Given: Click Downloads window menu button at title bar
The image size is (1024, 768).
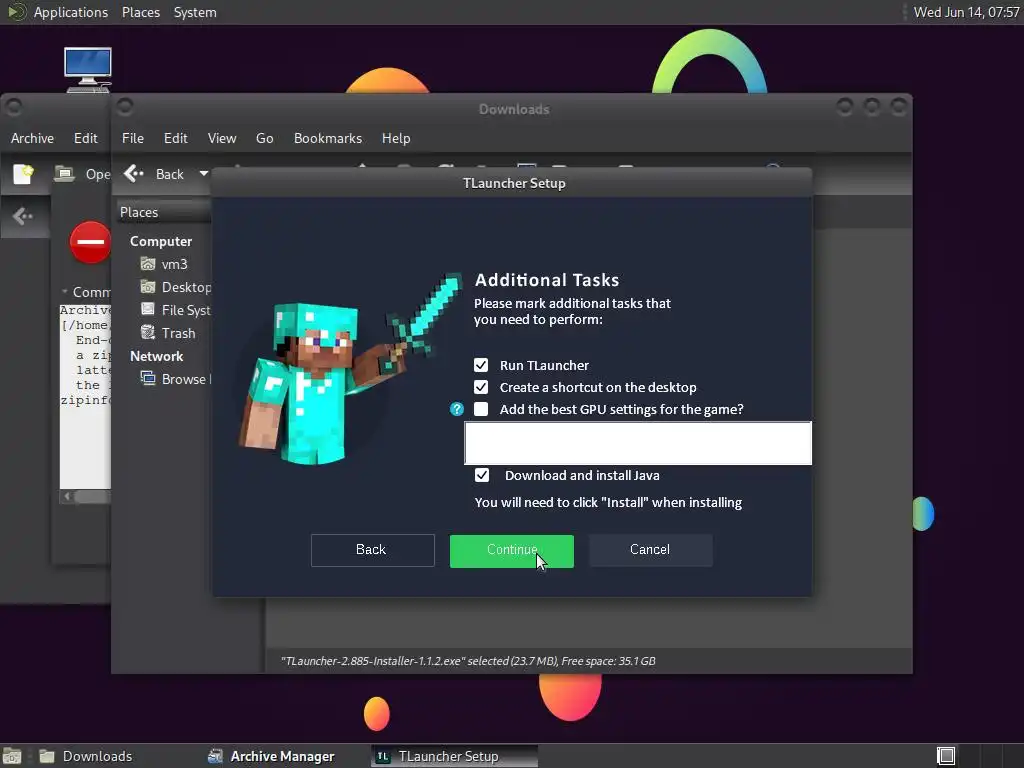Looking at the screenshot, I should click(x=125, y=106).
